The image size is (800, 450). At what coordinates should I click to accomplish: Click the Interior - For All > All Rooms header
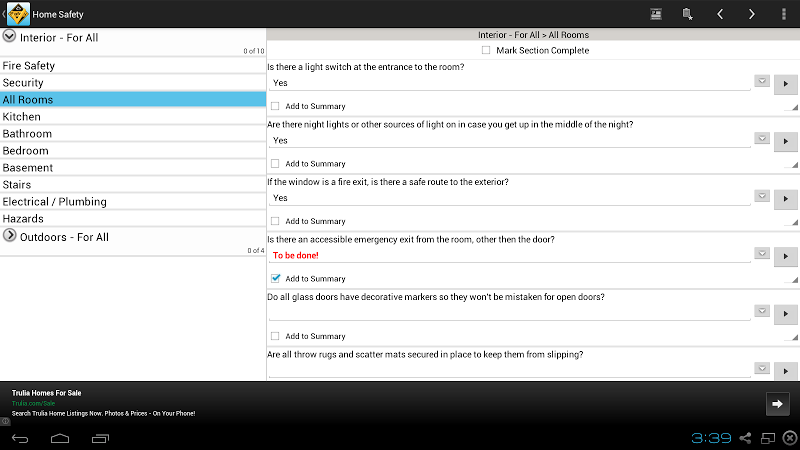pos(533,35)
